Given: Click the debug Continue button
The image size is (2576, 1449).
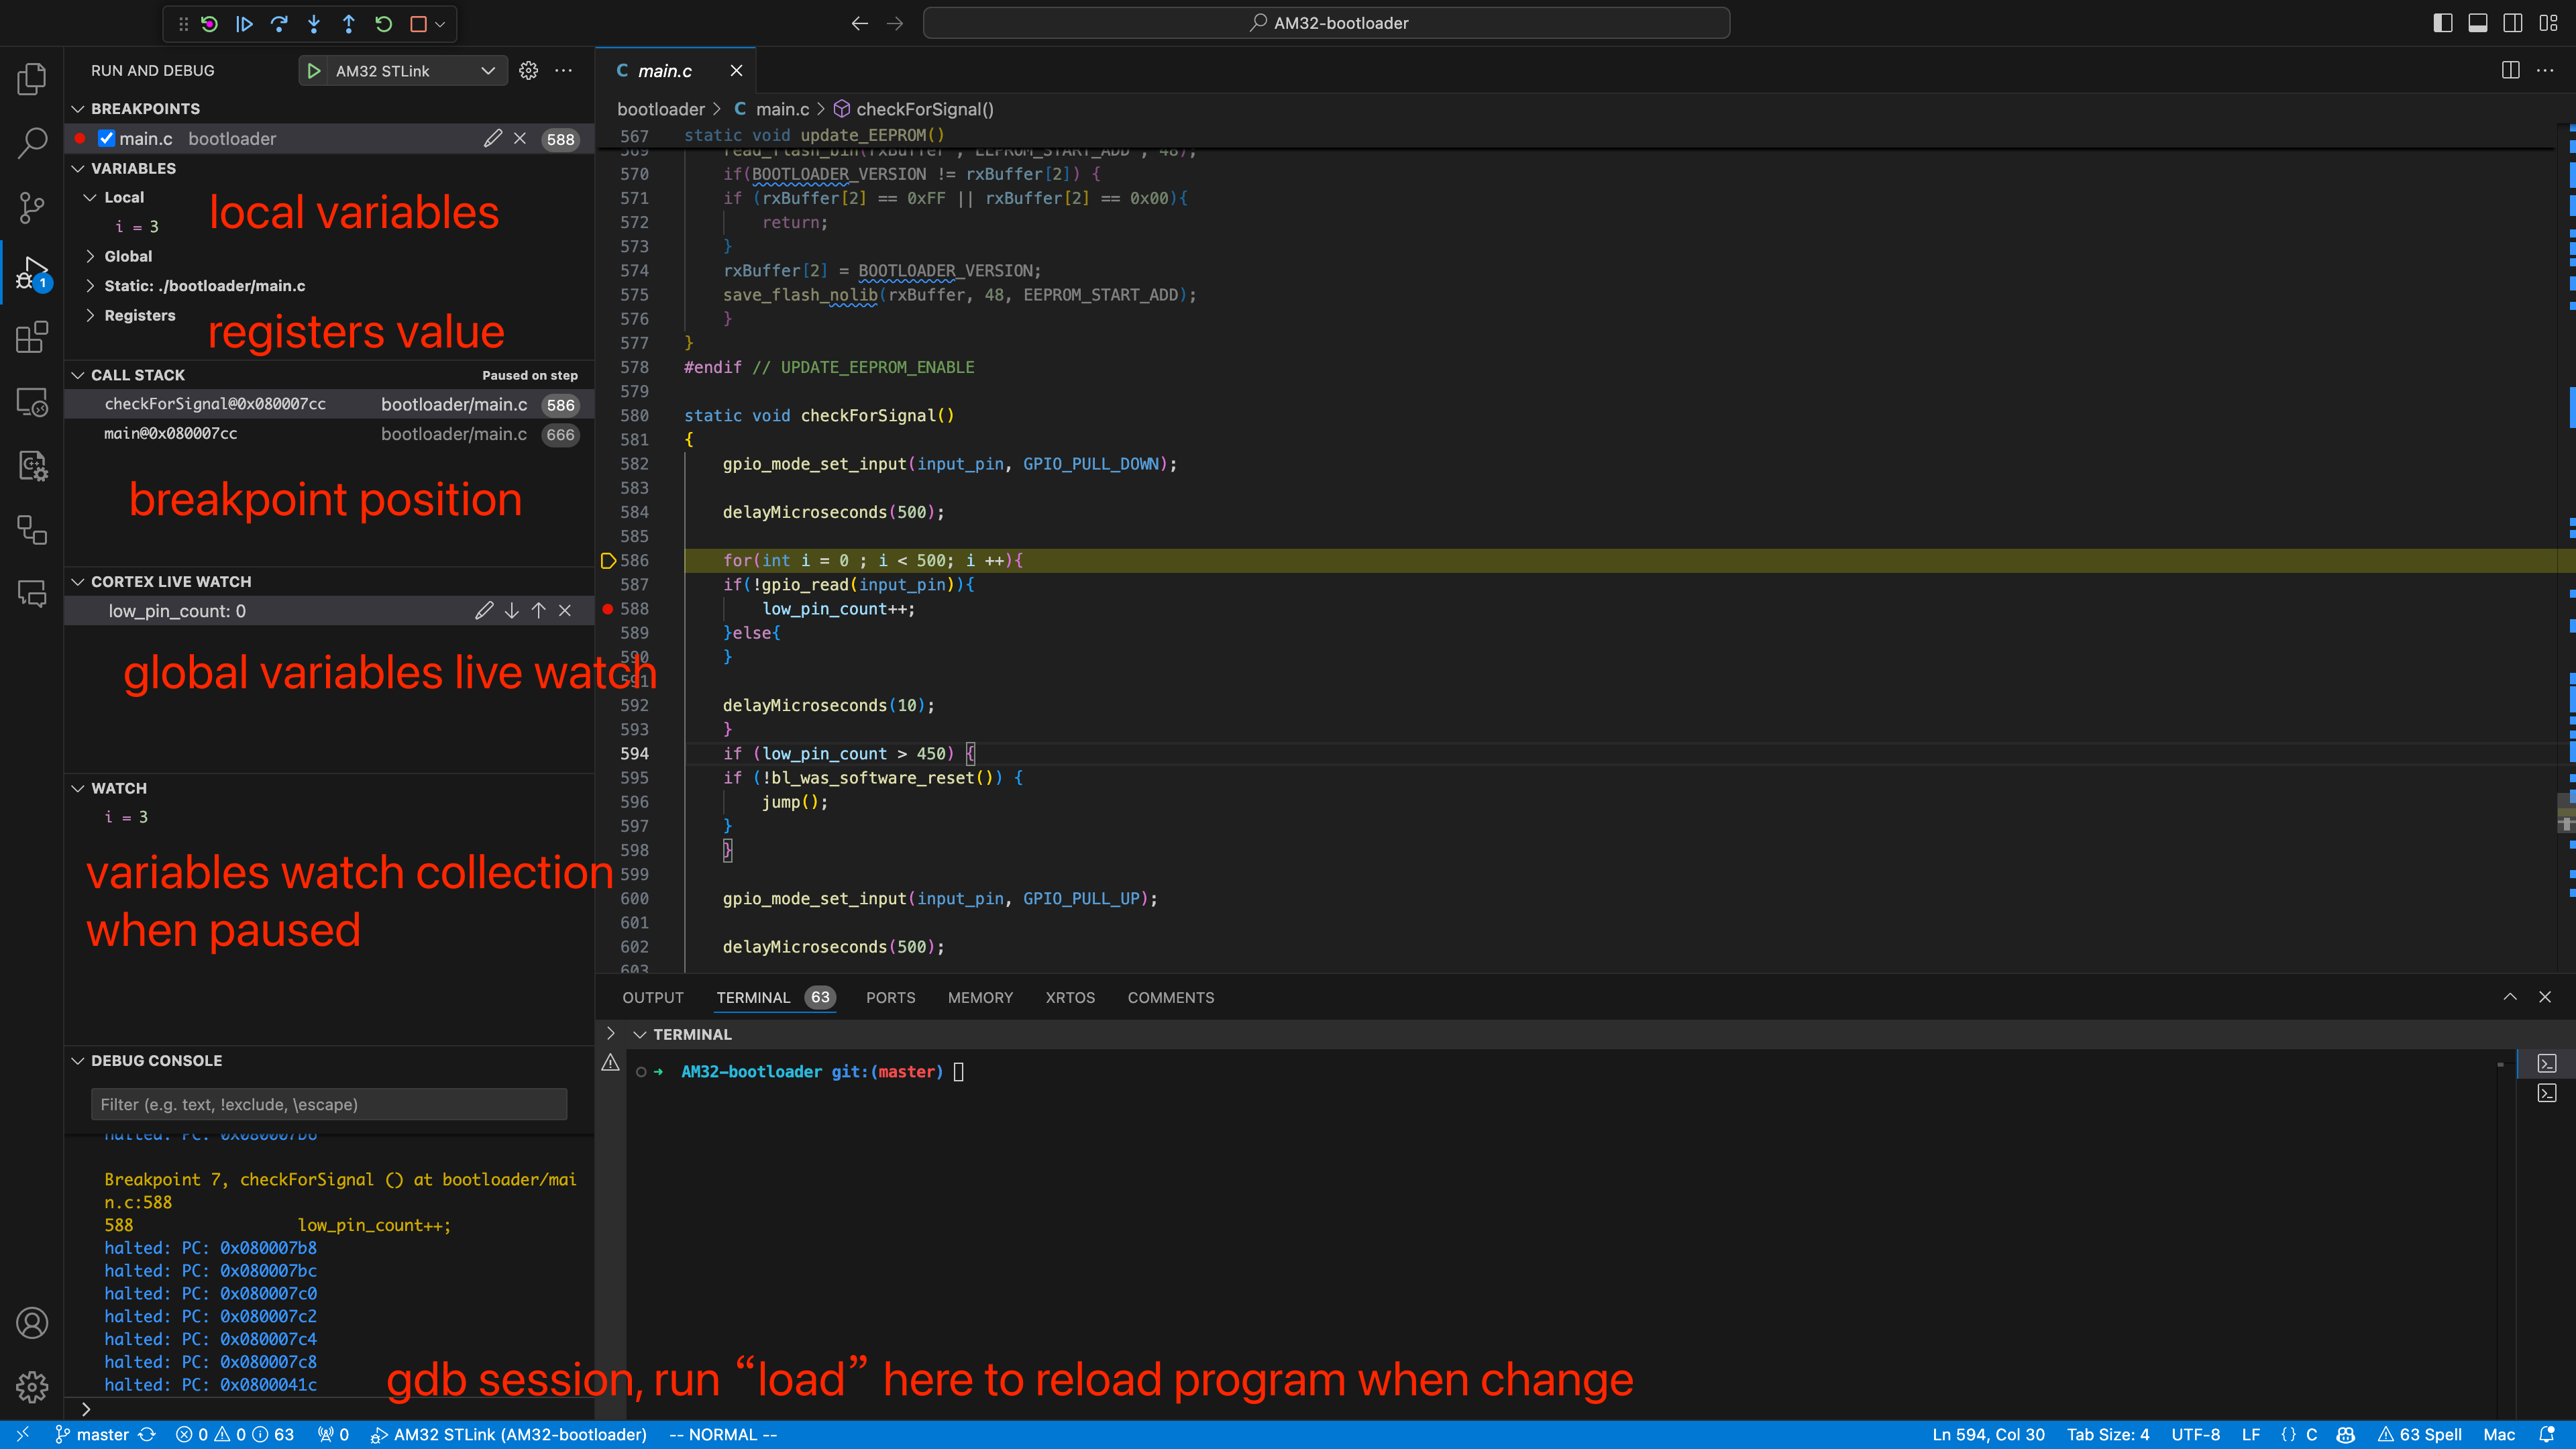Looking at the screenshot, I should tap(245, 24).
